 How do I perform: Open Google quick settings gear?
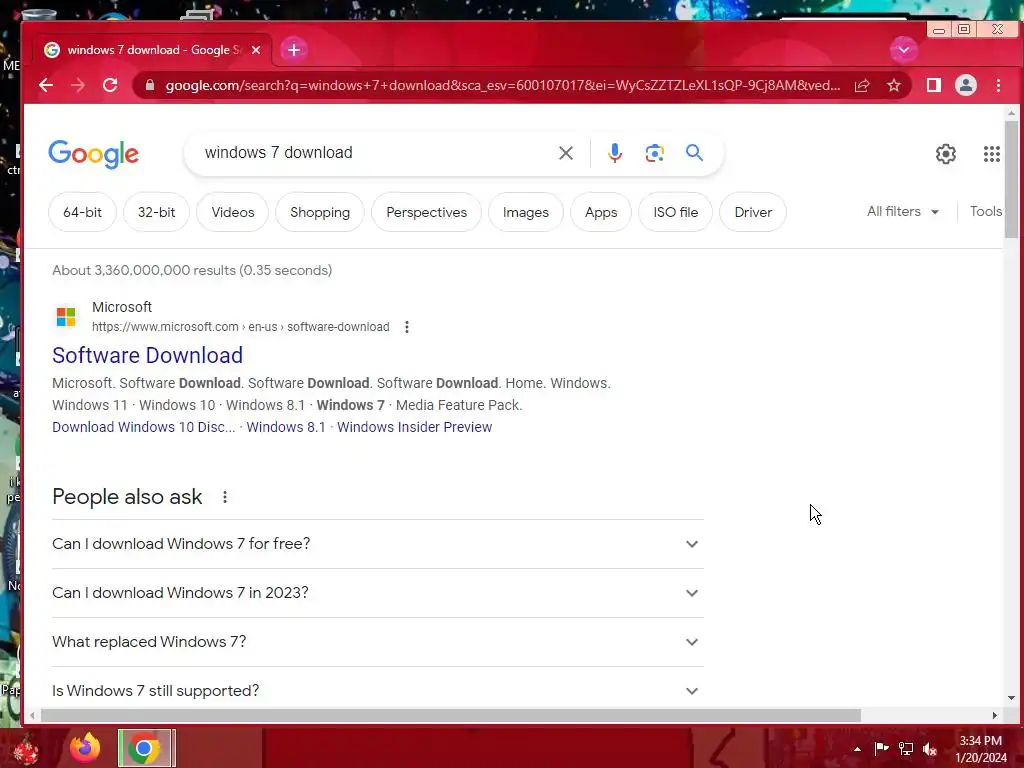click(946, 154)
